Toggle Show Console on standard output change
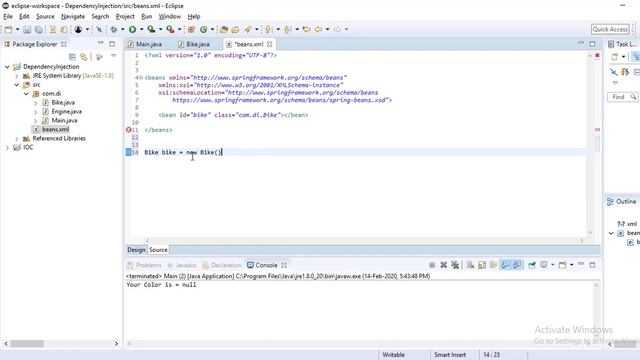The width and height of the screenshot is (640, 360). pyautogui.click(x=505, y=265)
